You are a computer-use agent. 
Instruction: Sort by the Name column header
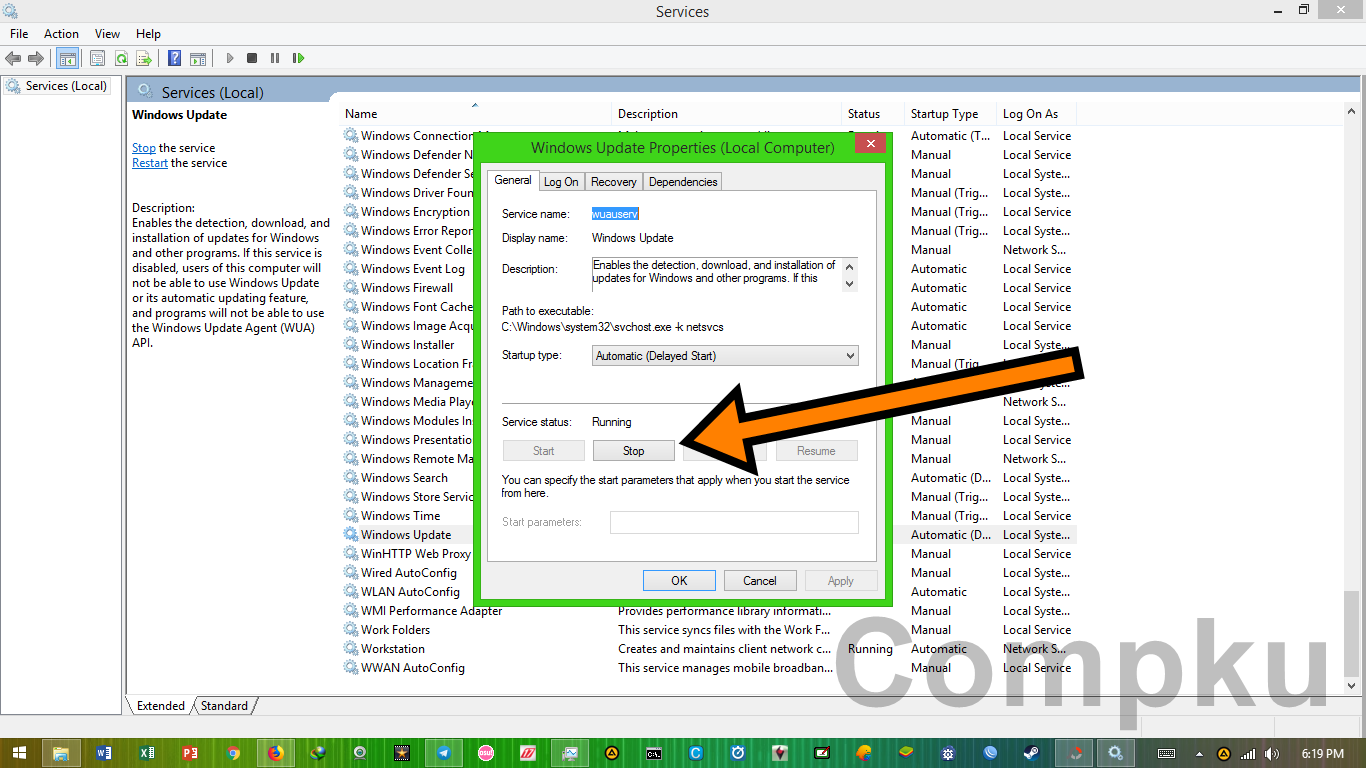(476, 114)
